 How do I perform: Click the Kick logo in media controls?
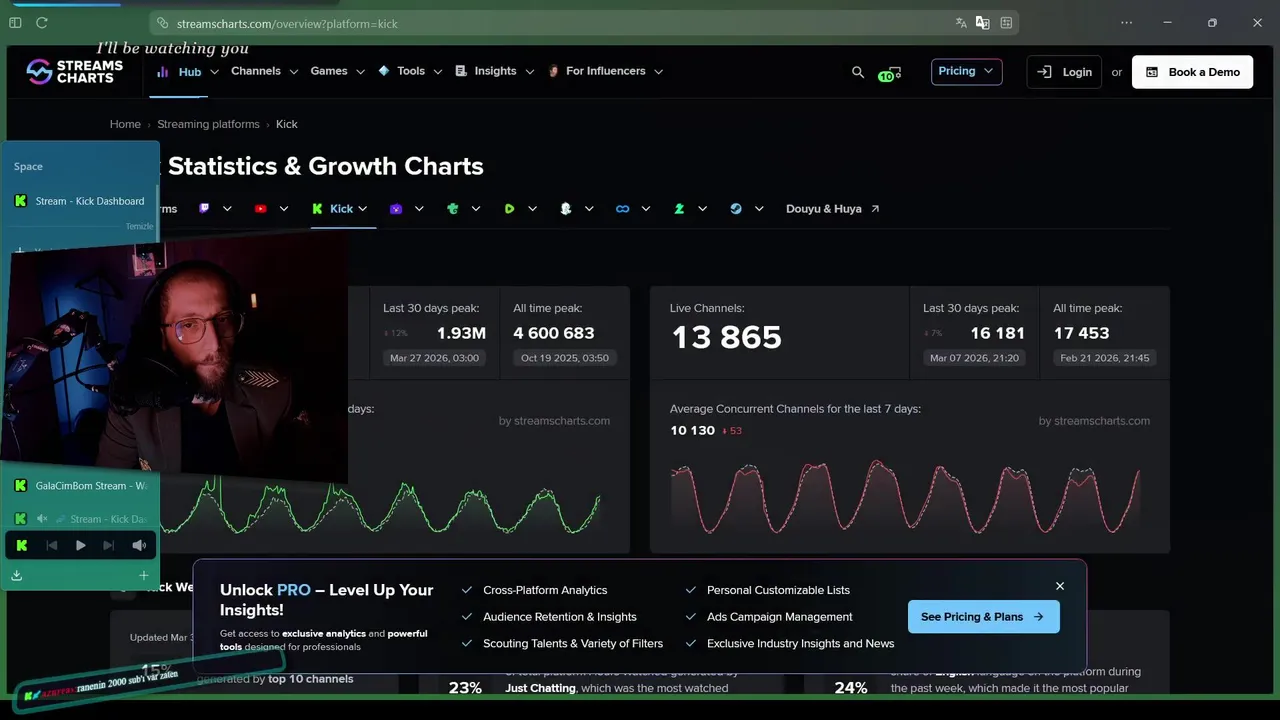pyautogui.click(x=22, y=545)
